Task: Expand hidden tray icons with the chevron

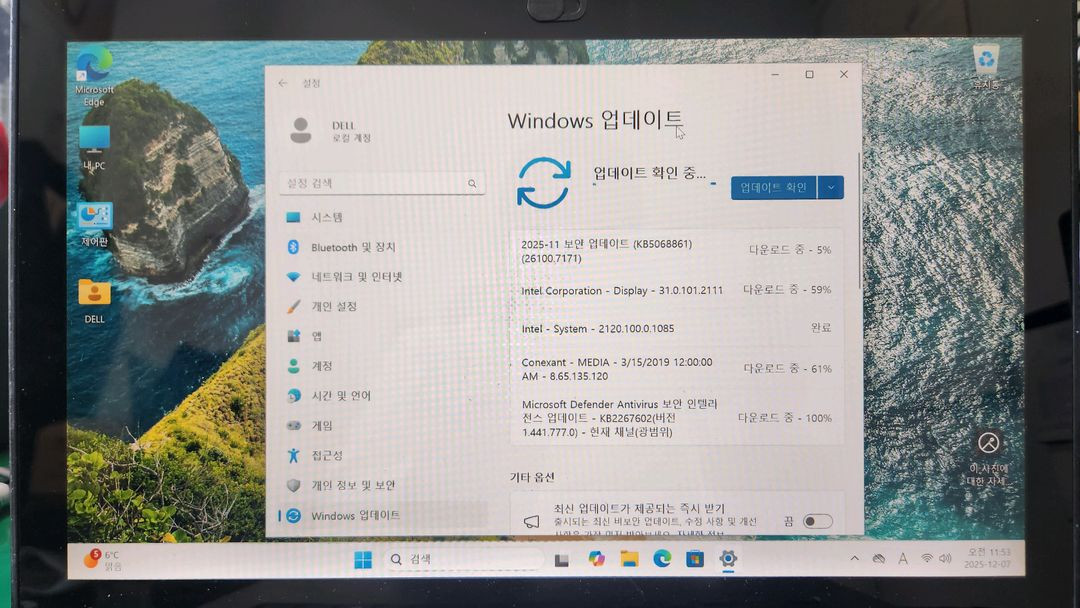Action: (x=855, y=559)
